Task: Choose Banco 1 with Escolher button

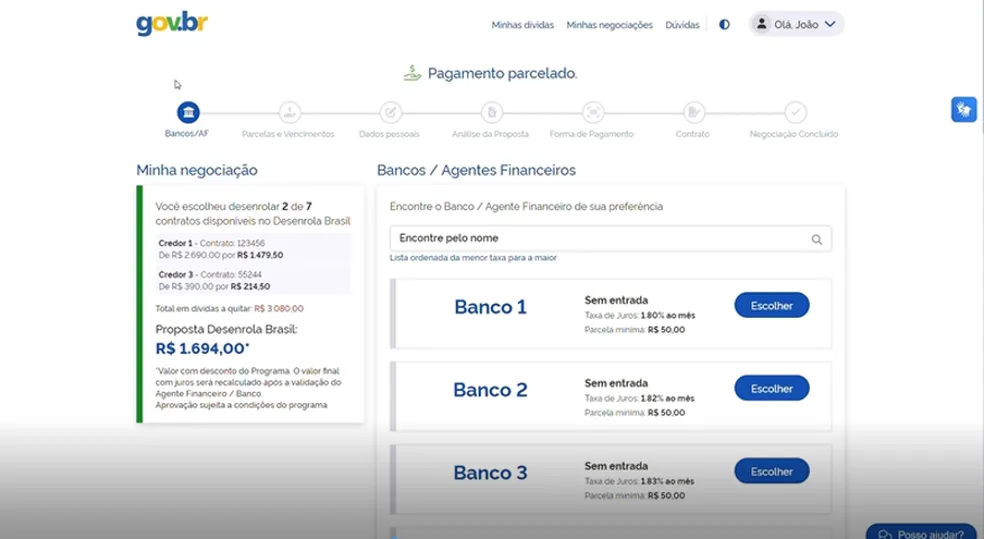Action: 771,306
